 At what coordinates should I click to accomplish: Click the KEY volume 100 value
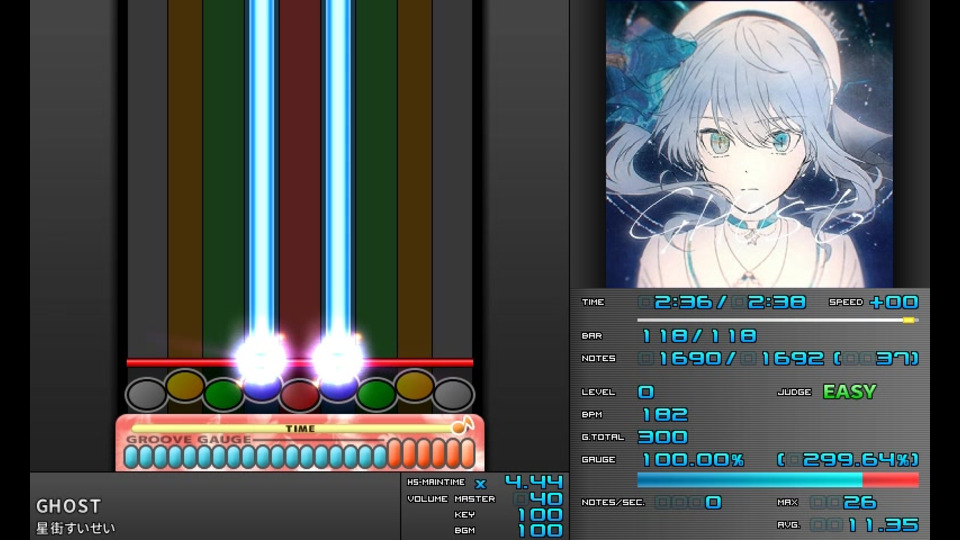click(x=540, y=514)
